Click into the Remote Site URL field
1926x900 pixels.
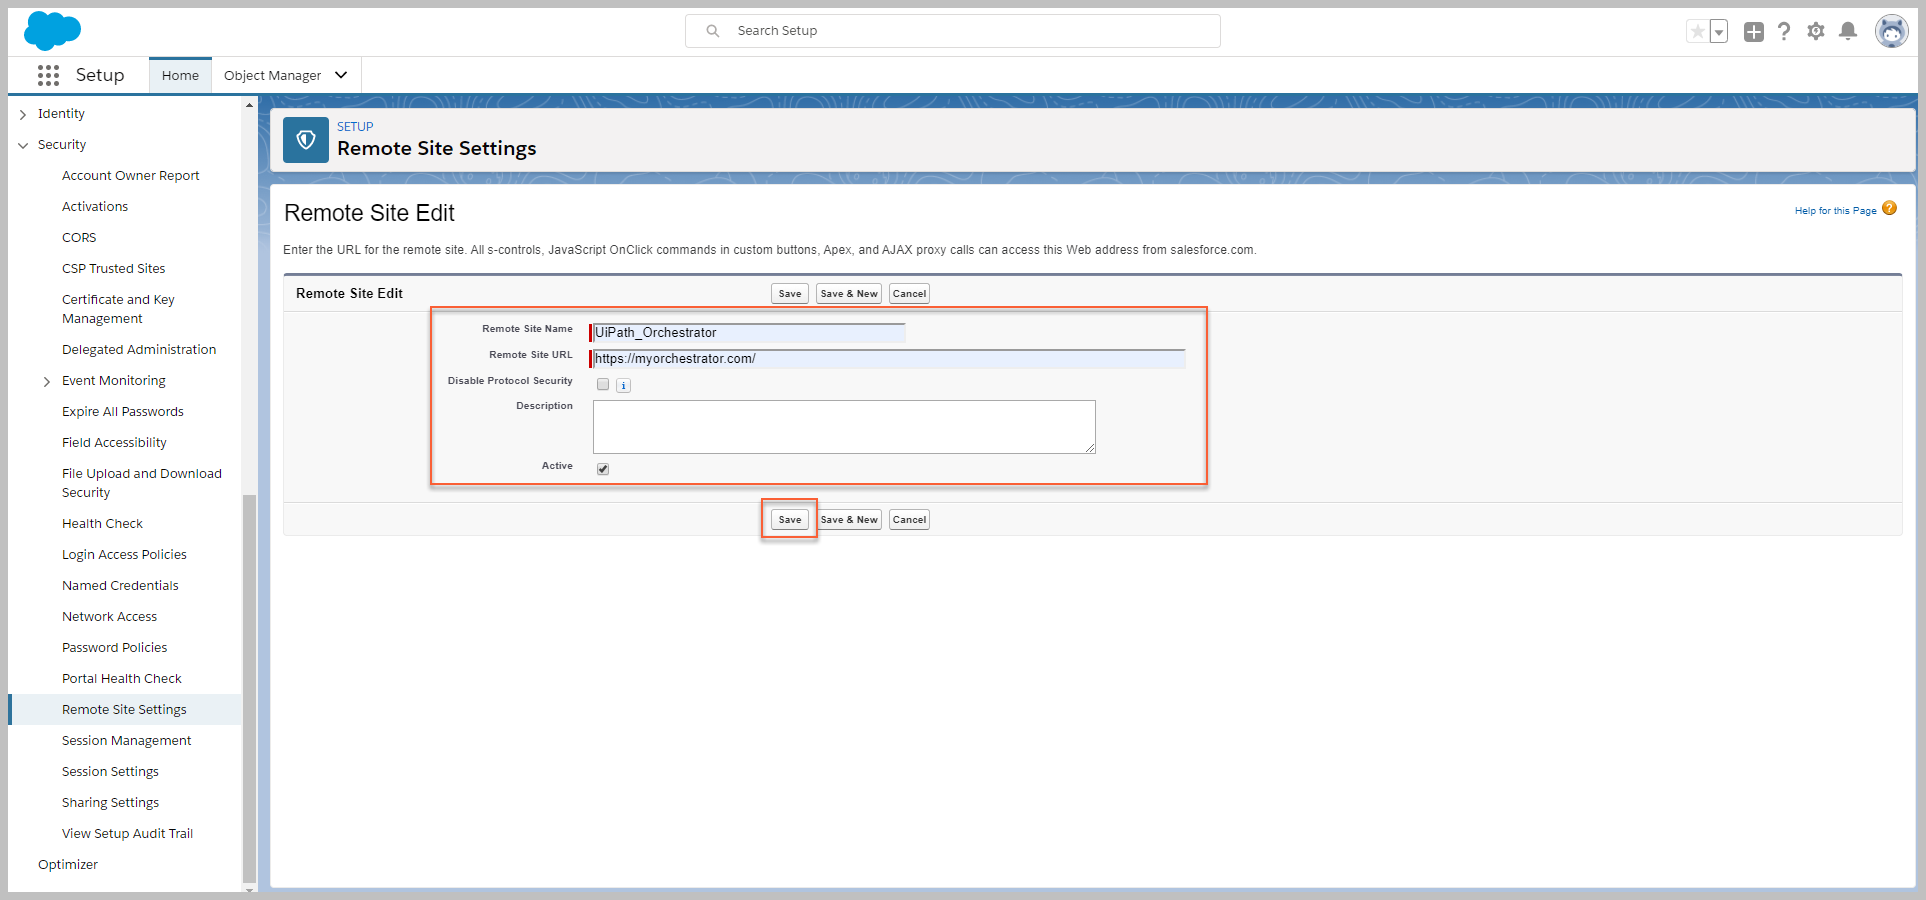pos(888,359)
